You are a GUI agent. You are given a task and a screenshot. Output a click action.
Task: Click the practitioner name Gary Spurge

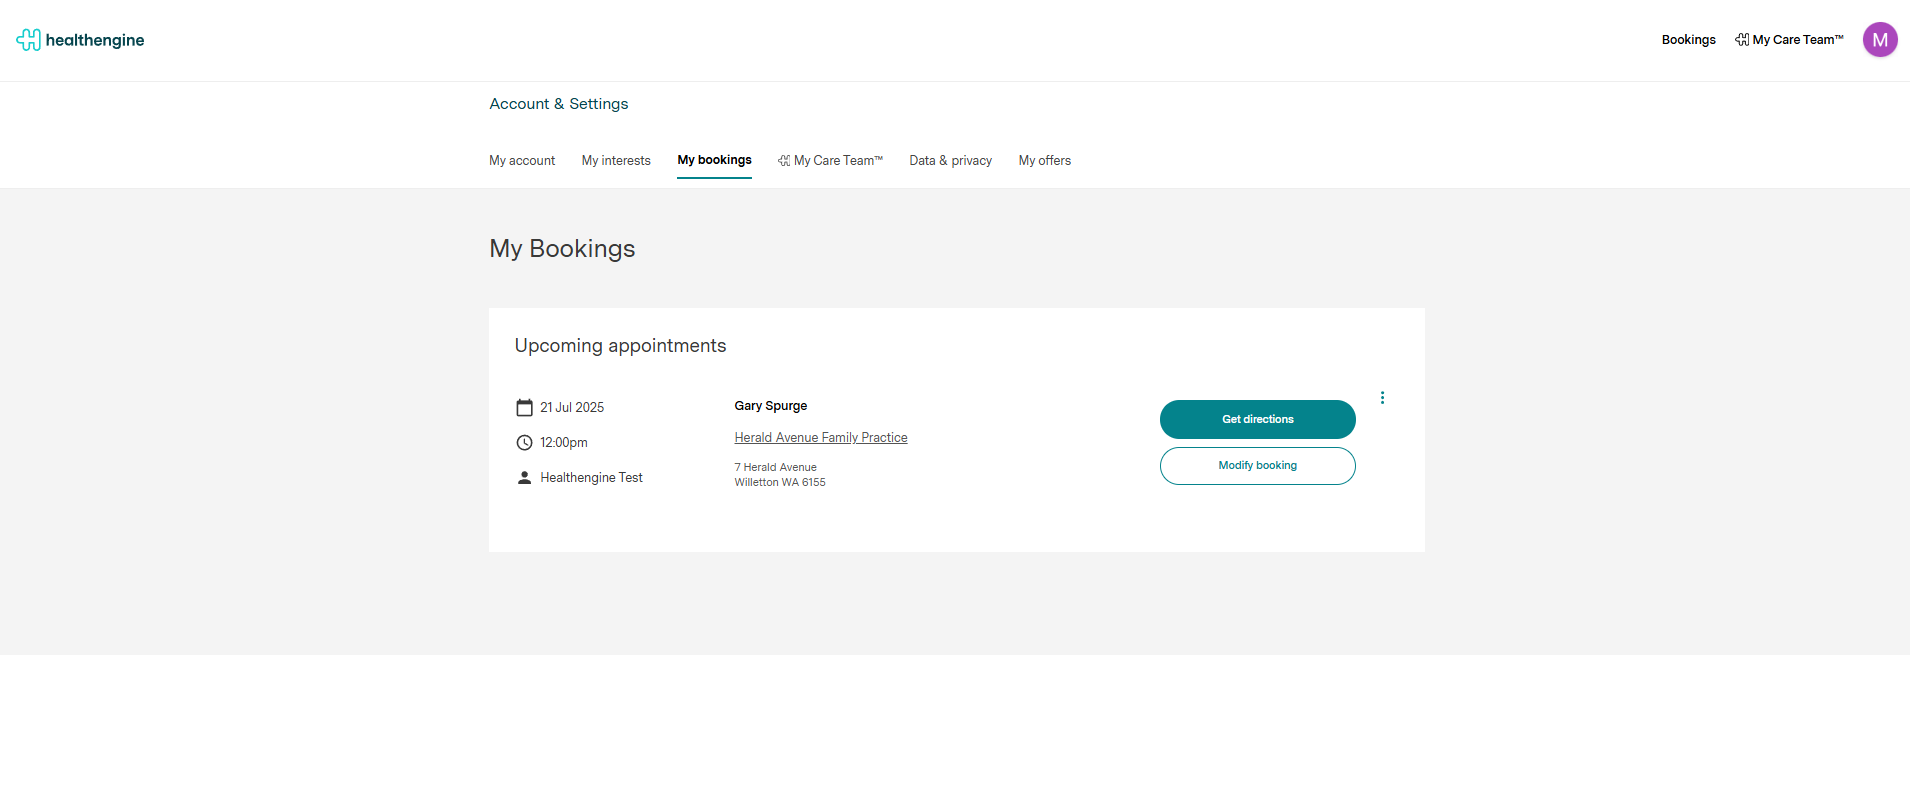click(x=770, y=406)
